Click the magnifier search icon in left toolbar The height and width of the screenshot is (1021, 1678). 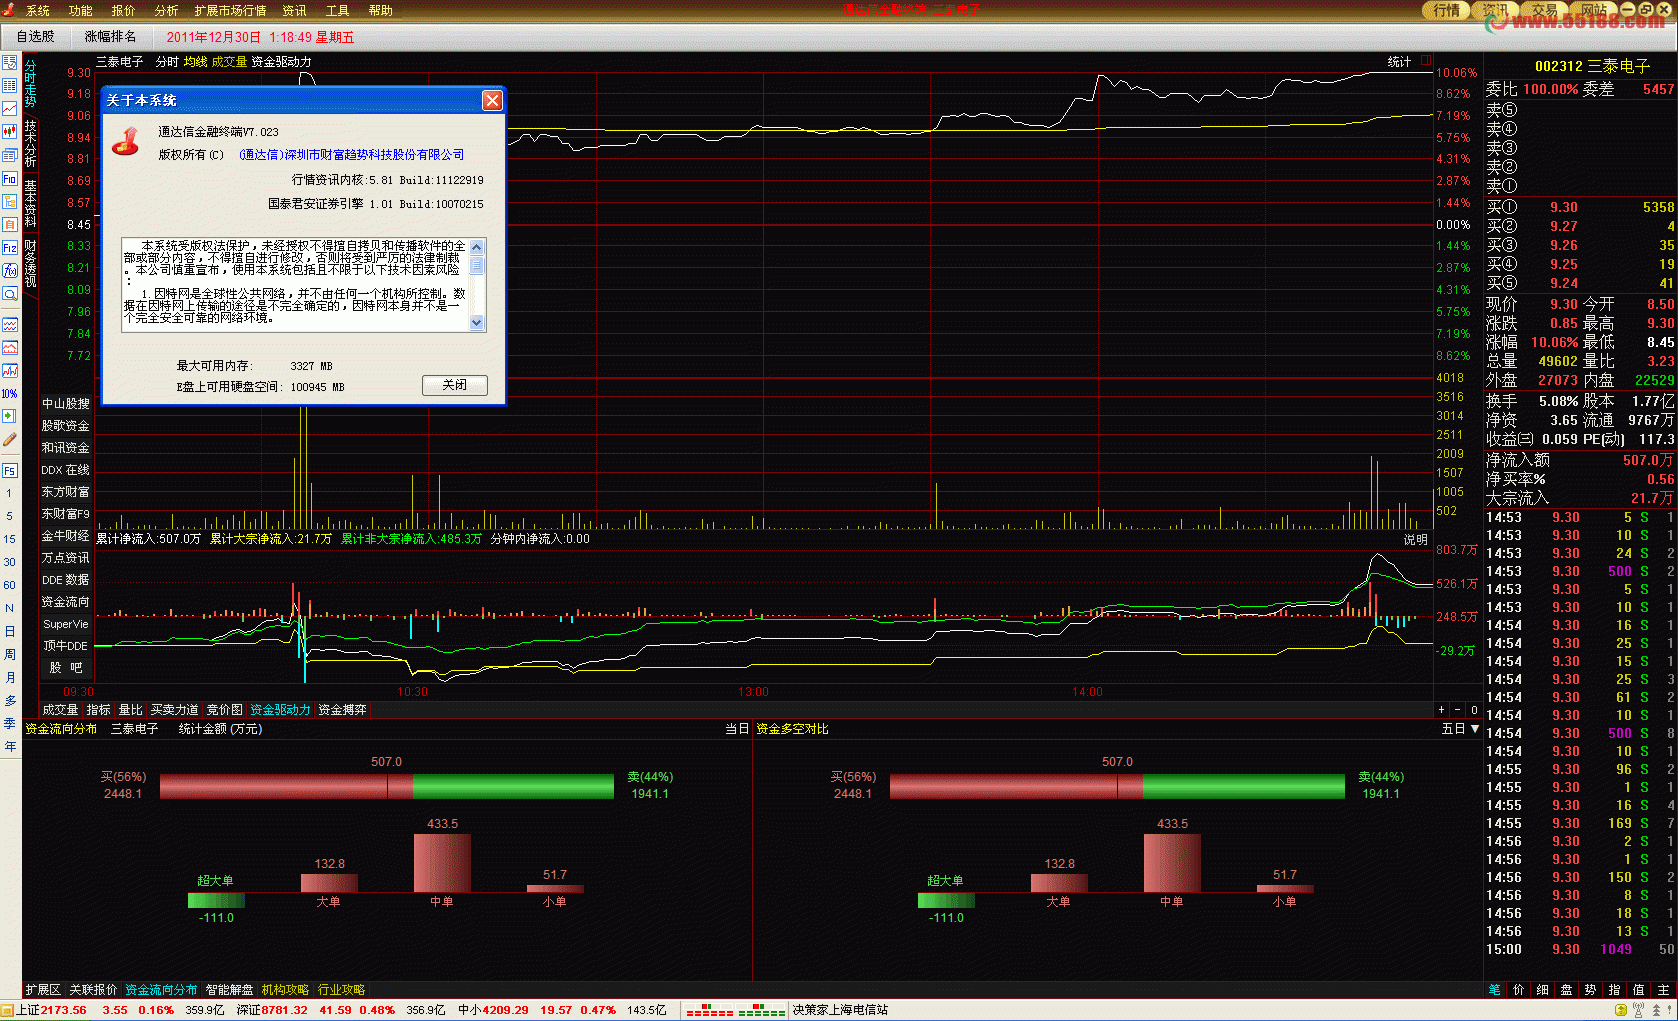[x=9, y=294]
